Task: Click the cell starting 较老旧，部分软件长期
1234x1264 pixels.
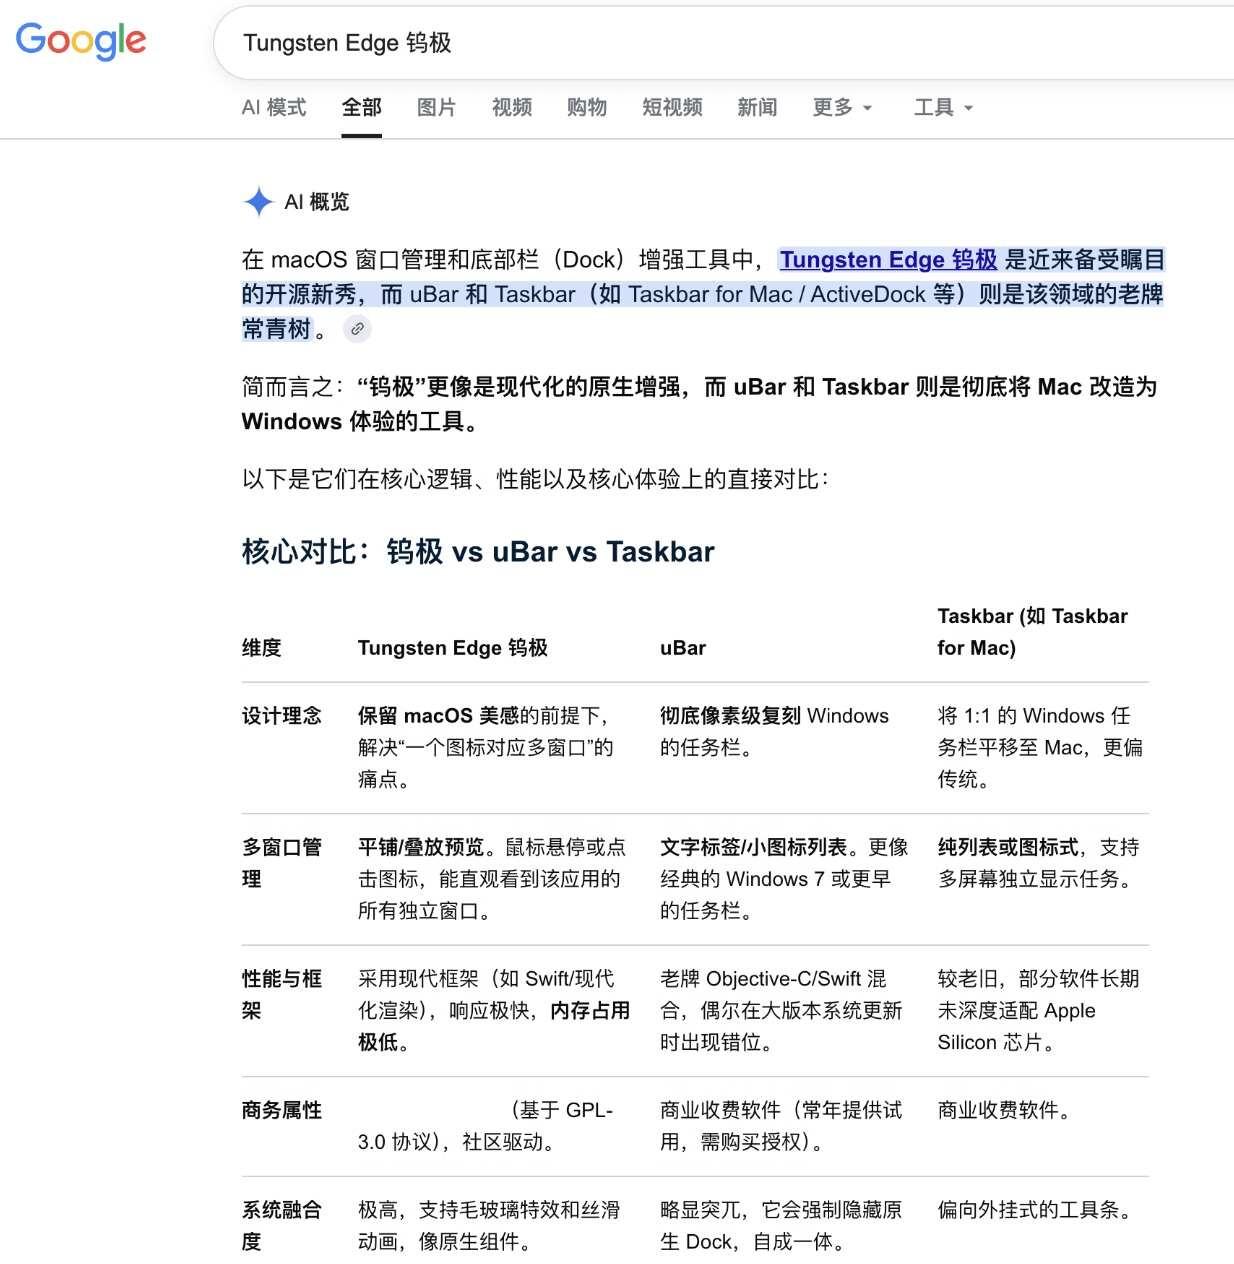Action: [x=1039, y=1010]
